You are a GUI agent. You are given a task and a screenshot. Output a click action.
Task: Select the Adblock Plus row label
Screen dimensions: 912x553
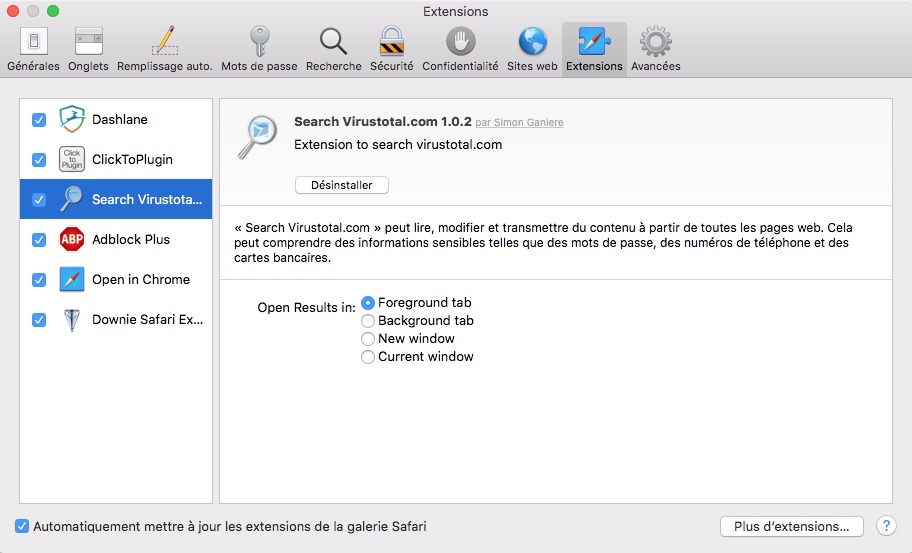pos(131,239)
